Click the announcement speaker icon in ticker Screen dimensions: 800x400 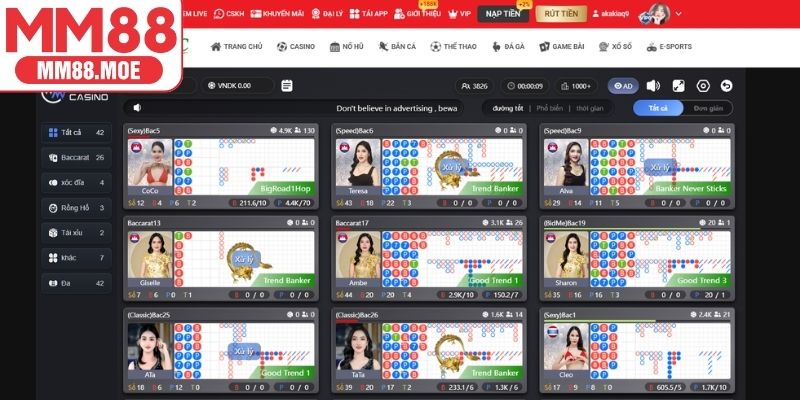(x=137, y=108)
